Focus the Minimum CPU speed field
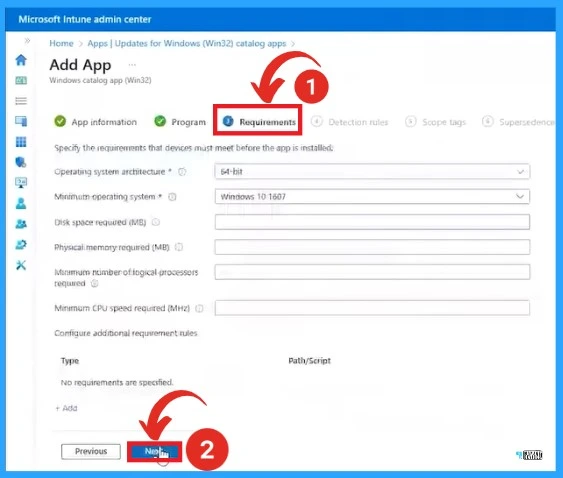 coord(372,308)
